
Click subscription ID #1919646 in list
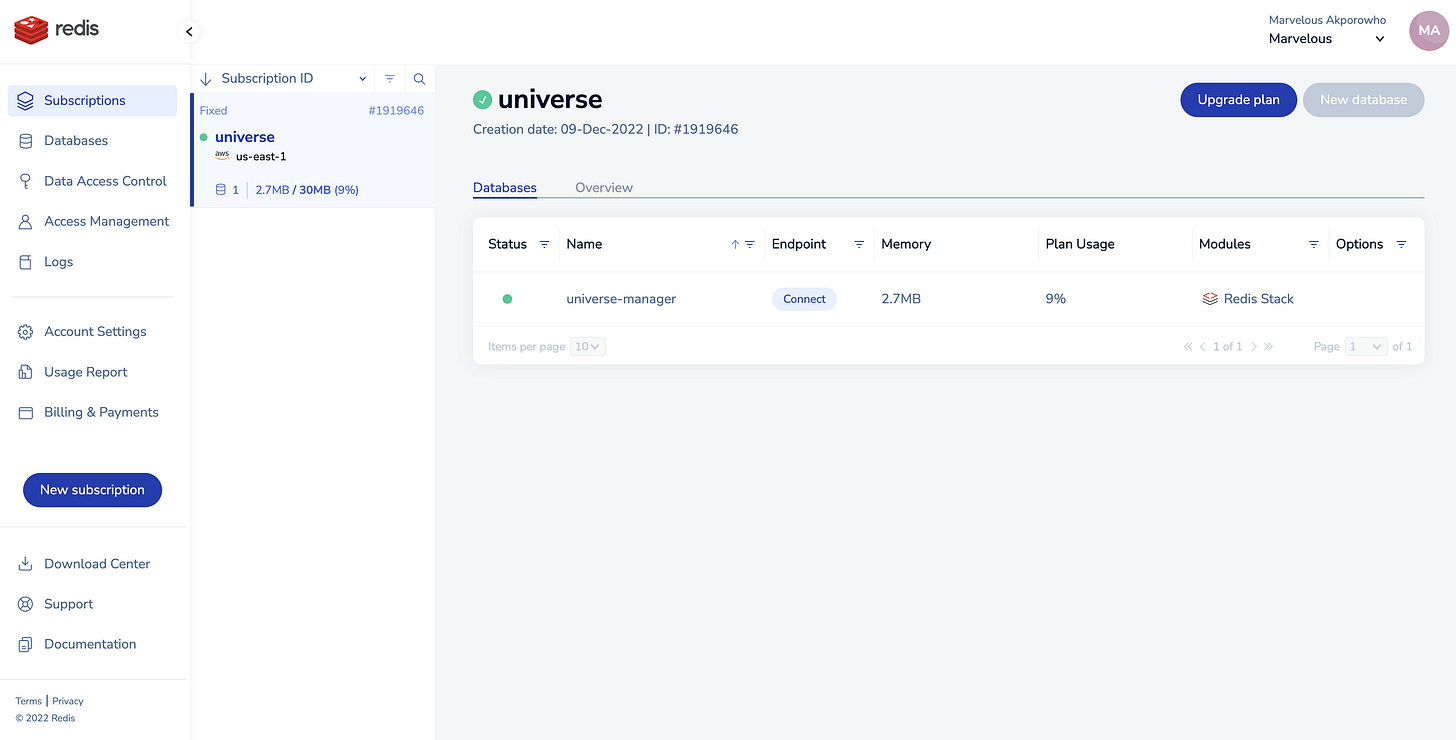click(x=396, y=111)
